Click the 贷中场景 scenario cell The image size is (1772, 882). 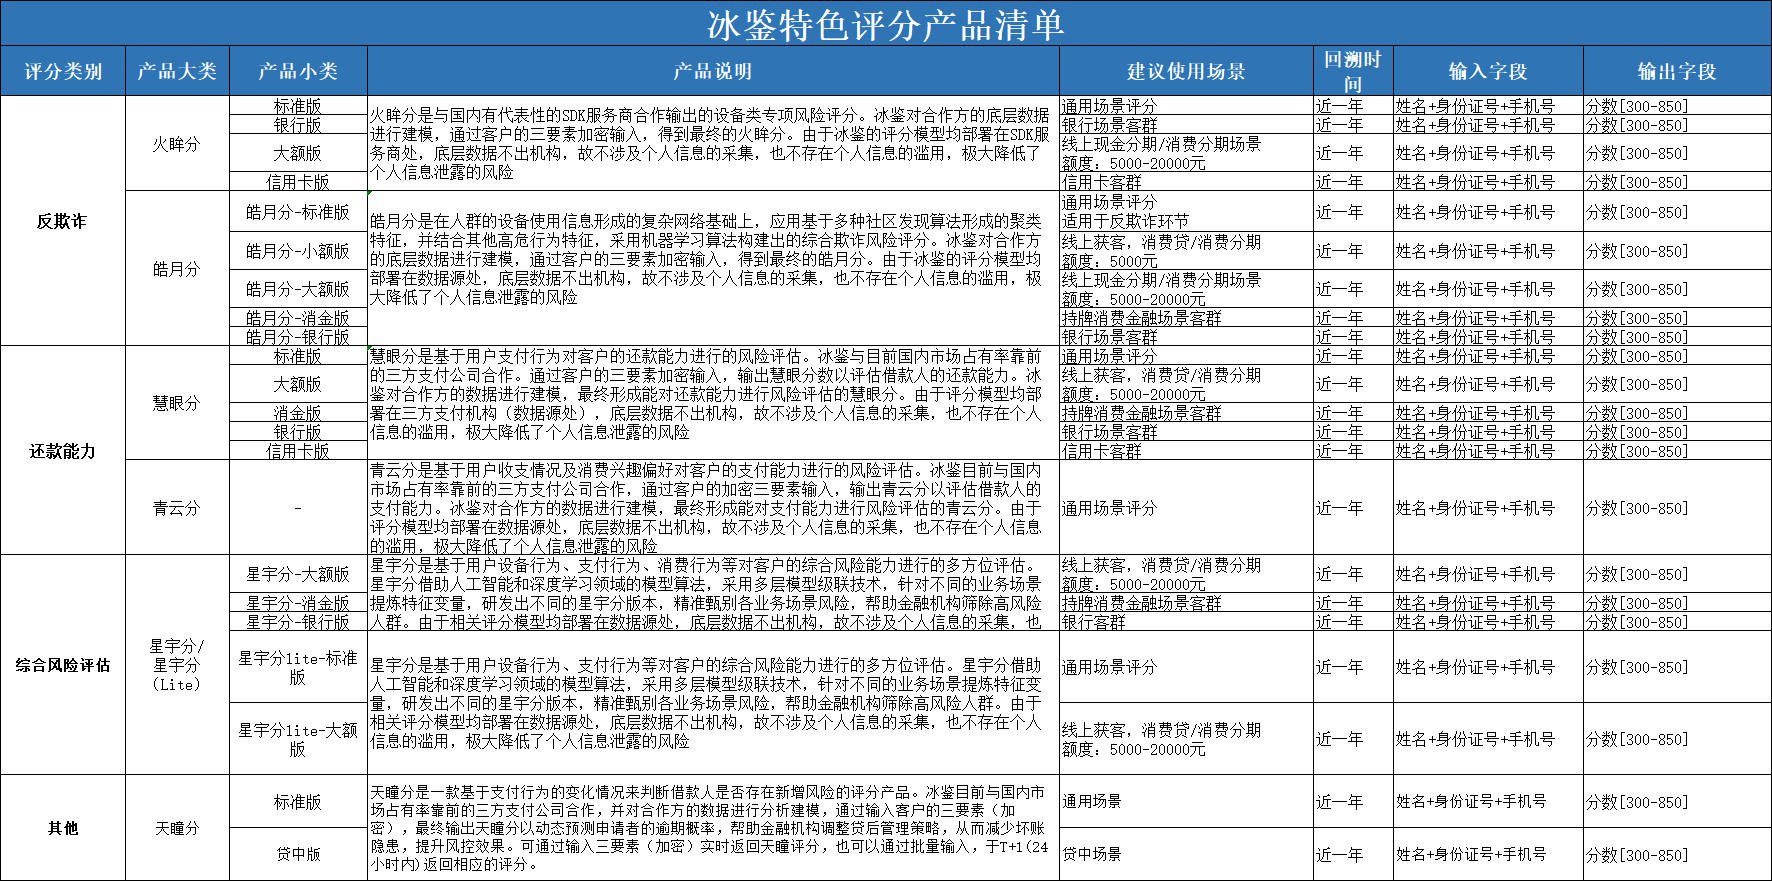(x=1186, y=854)
